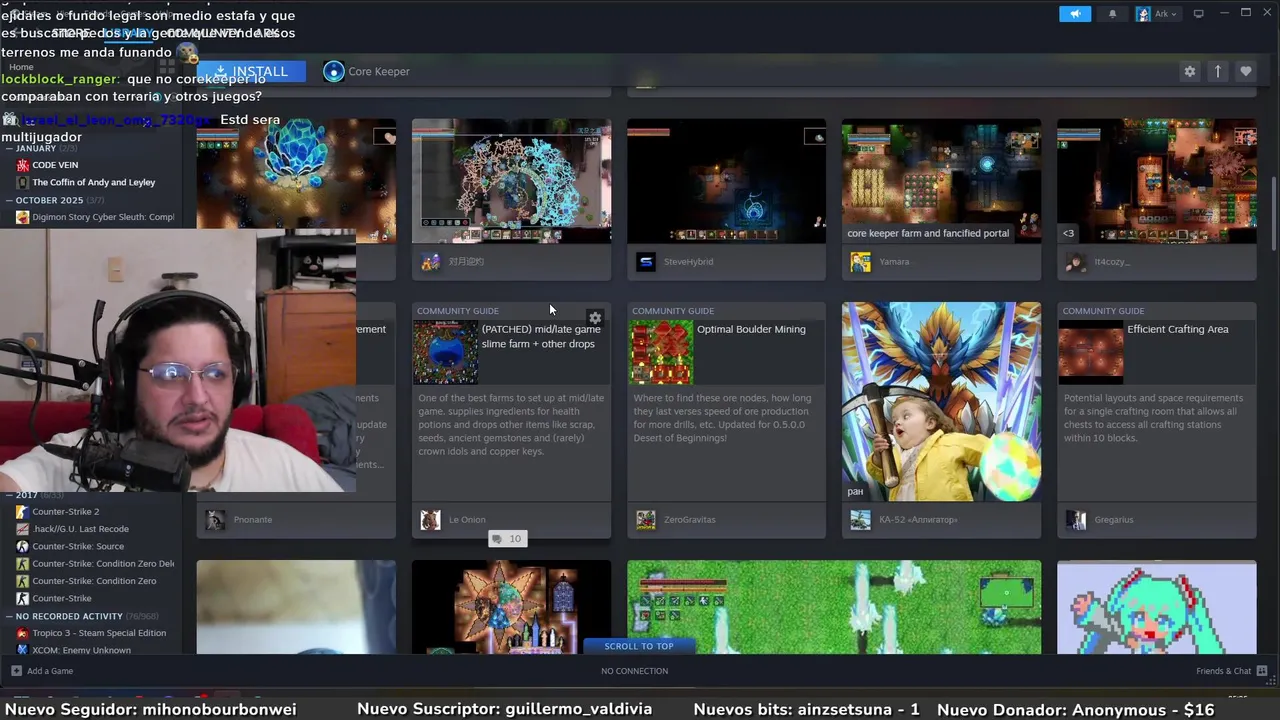Click the Tropico 3 game icon
Viewport: 1280px width, 720px height.
tap(22, 633)
